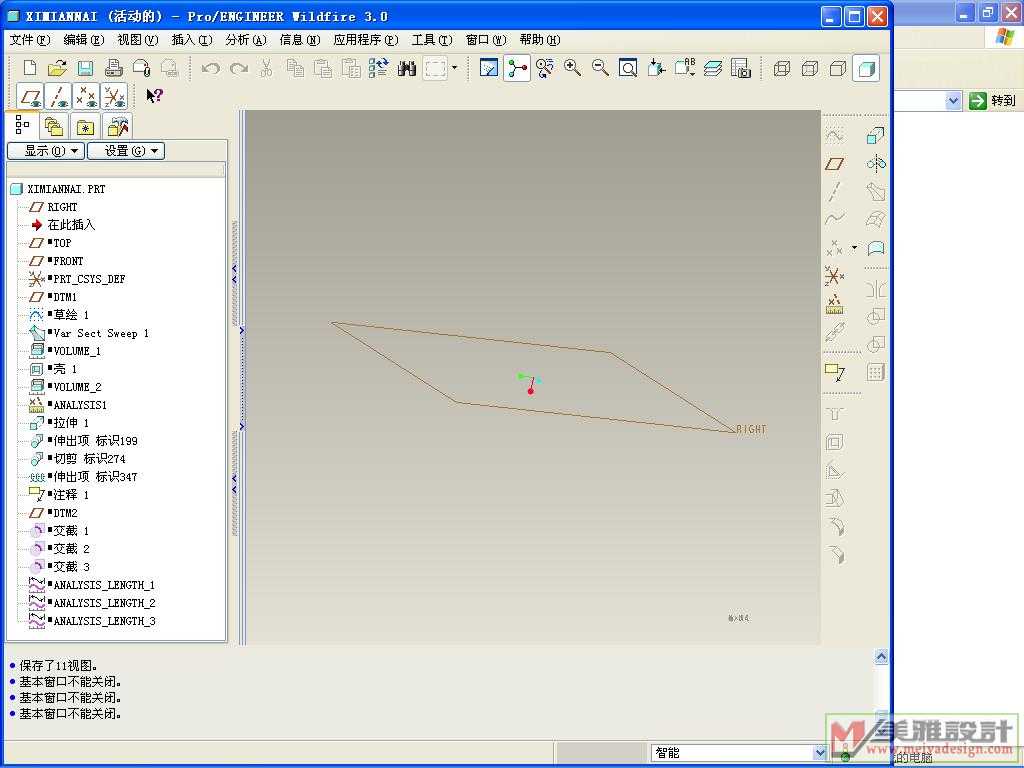Toggle the spin center display
The image size is (1024, 768).
(x=517, y=68)
